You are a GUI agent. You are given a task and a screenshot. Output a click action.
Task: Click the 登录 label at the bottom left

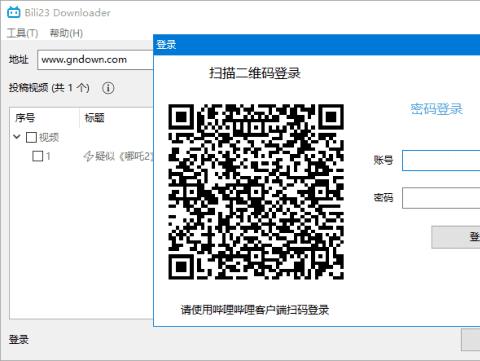19,340
